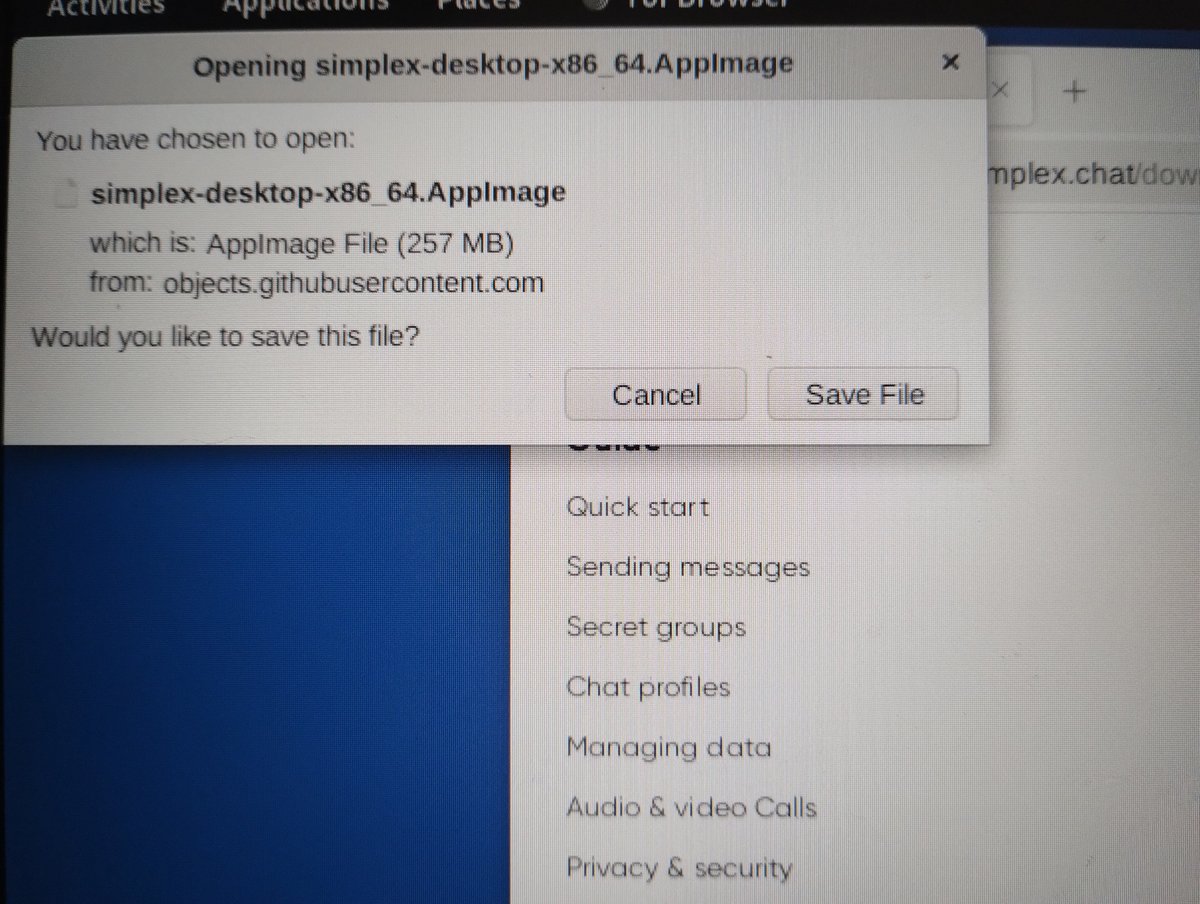This screenshot has height=904, width=1200.
Task: Open Privacy & security guide link
Action: 679,868
